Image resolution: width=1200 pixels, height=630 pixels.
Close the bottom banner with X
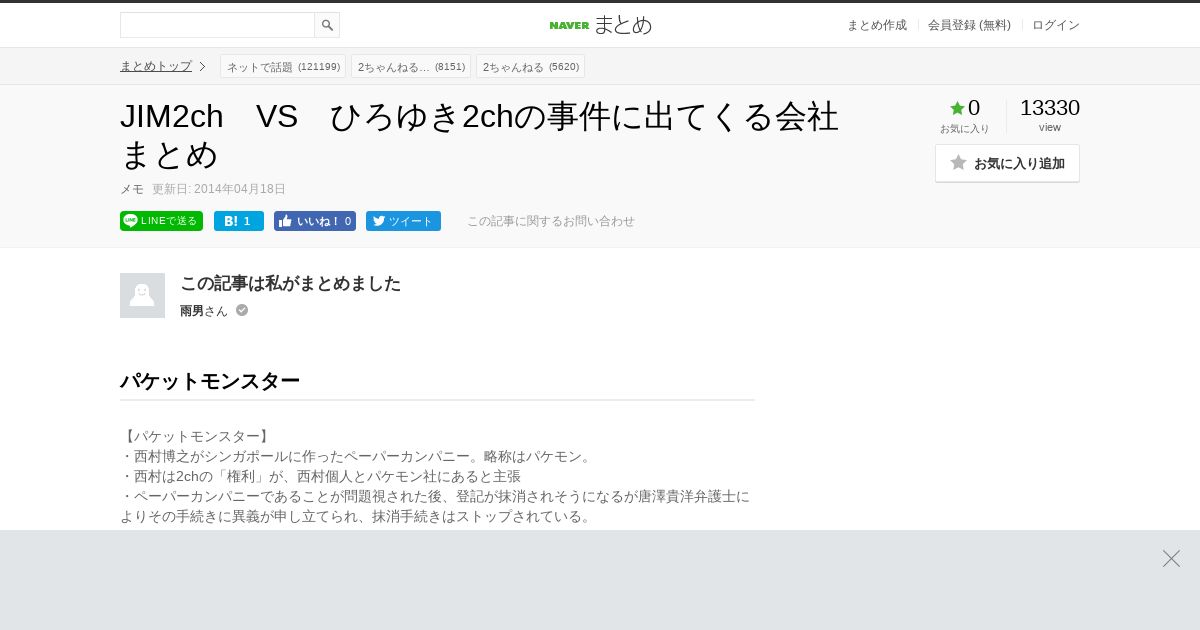pos(1171,558)
